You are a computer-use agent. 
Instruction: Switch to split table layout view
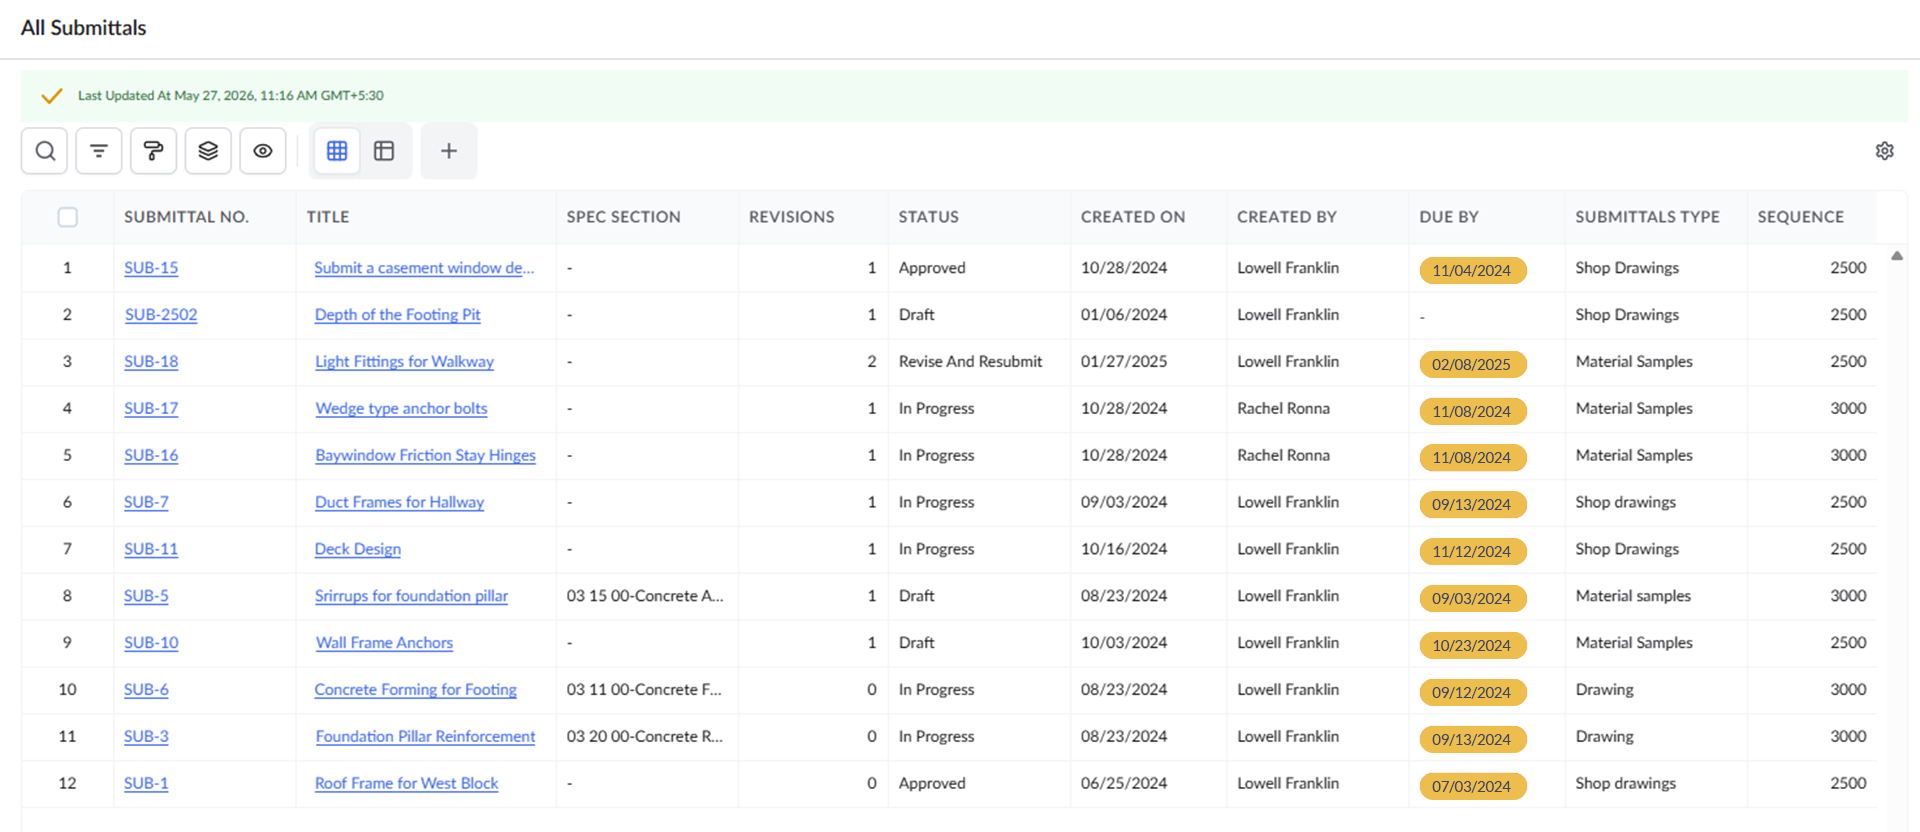tap(384, 151)
